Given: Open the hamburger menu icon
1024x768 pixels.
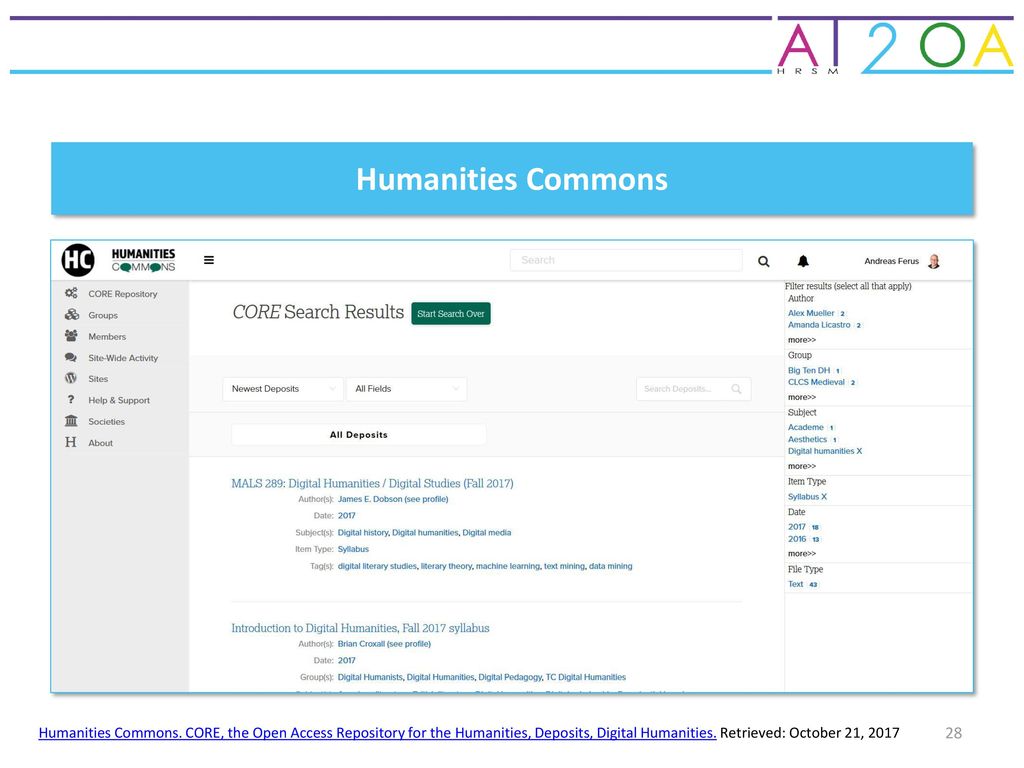Looking at the screenshot, I should [x=209, y=260].
